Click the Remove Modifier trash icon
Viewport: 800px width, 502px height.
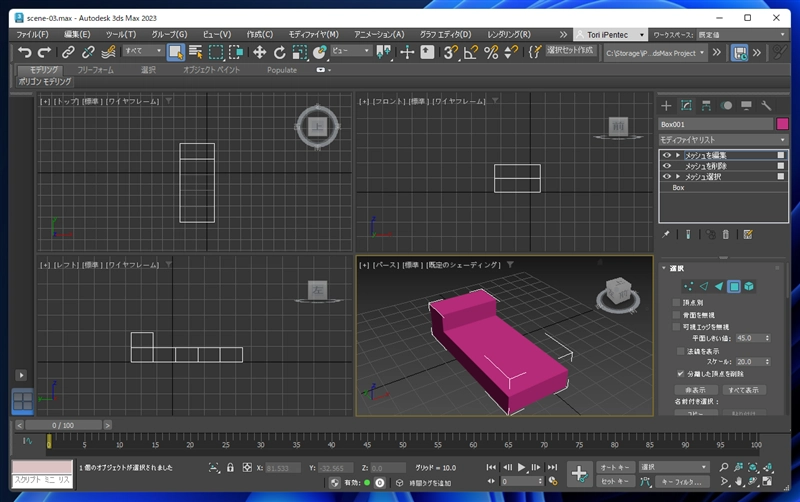(726, 234)
